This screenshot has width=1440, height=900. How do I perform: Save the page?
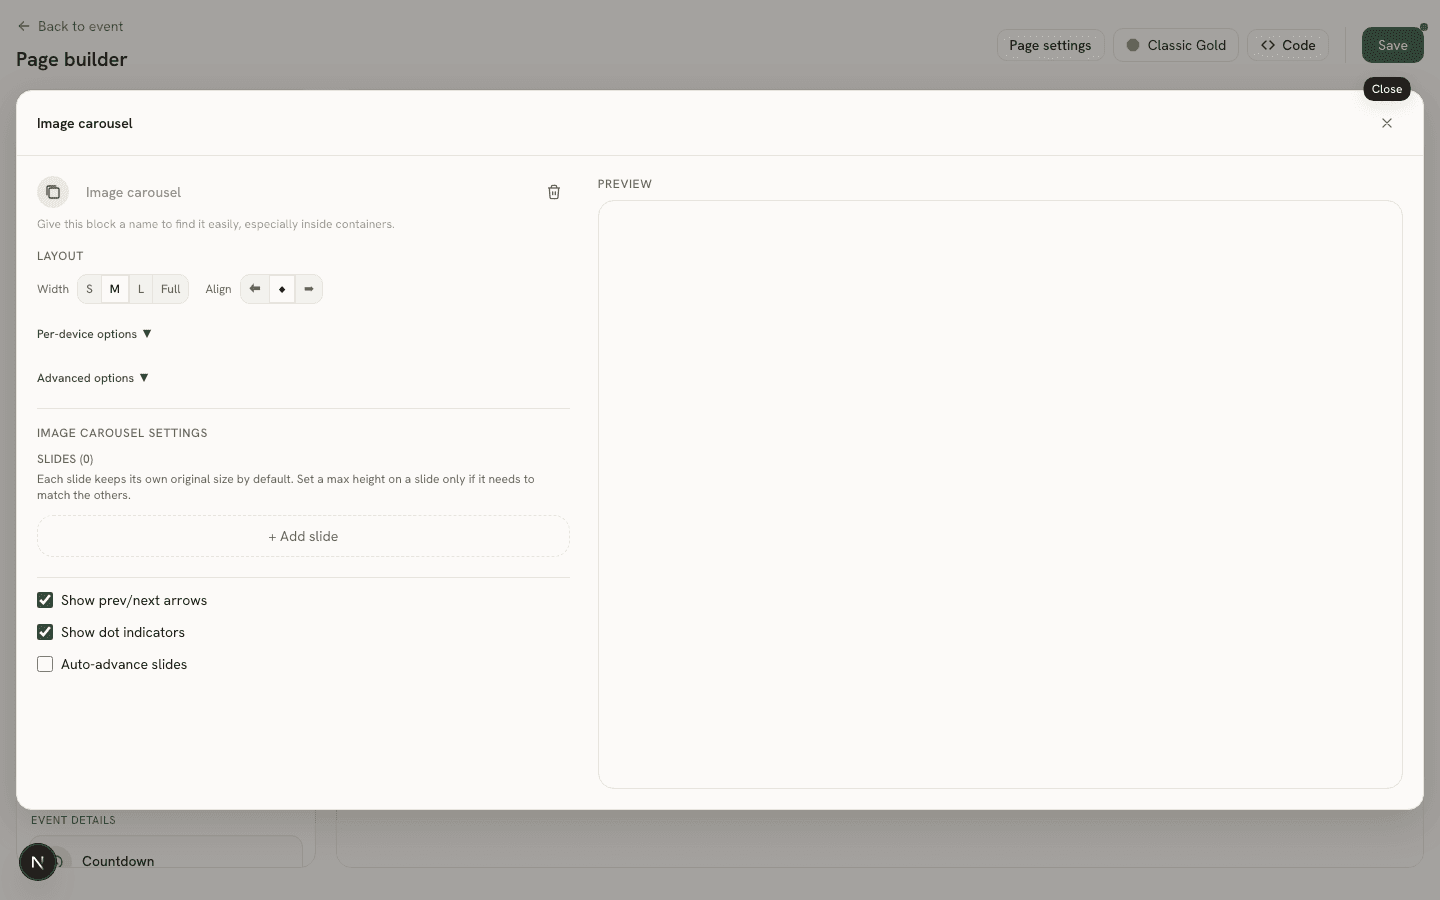click(x=1393, y=45)
